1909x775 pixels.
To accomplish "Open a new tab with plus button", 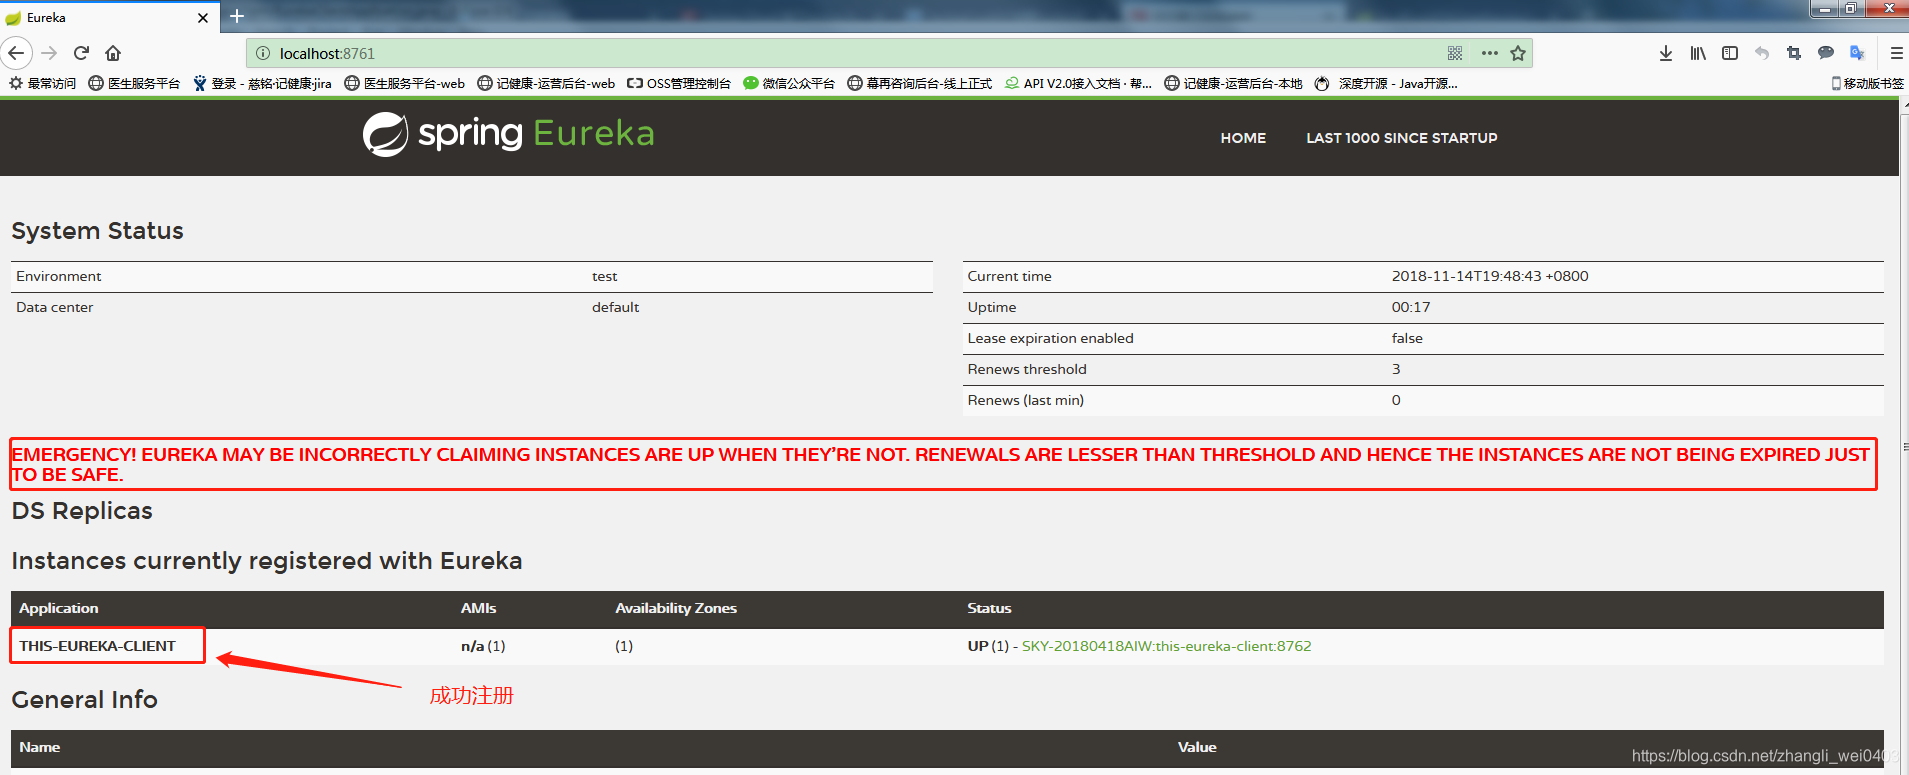I will tap(237, 16).
